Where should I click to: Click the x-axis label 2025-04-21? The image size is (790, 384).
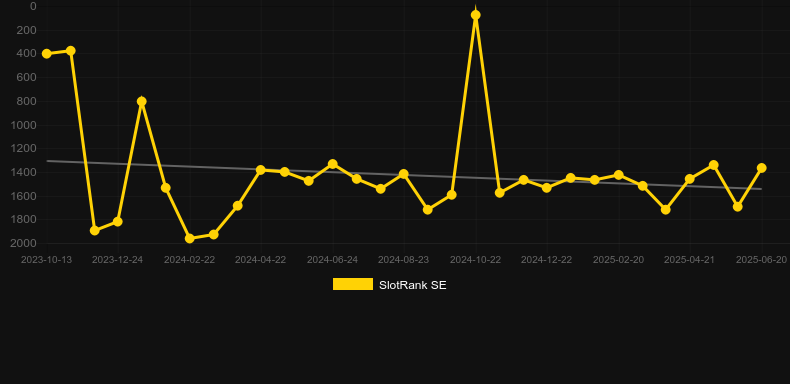coord(690,260)
